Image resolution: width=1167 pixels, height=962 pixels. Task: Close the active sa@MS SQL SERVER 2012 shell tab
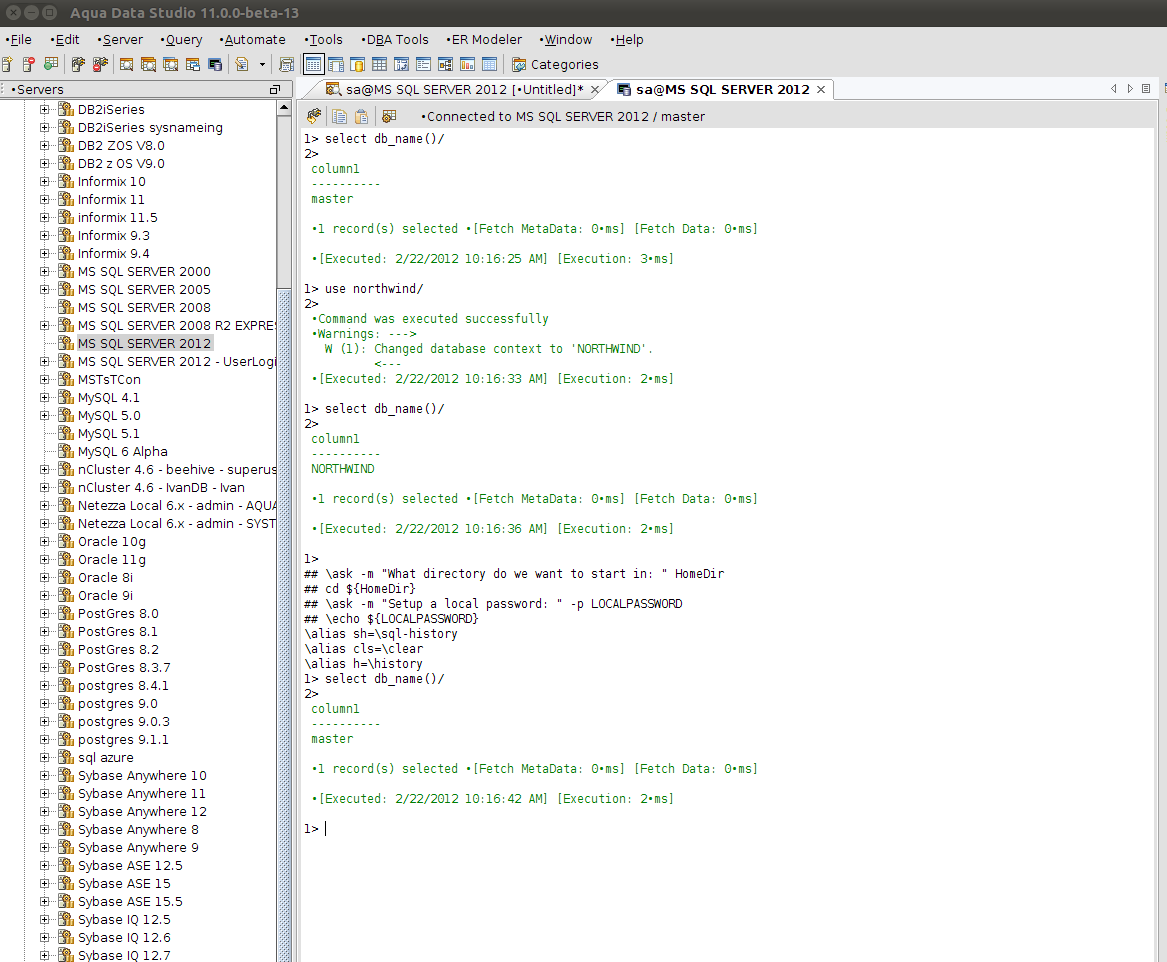click(821, 89)
